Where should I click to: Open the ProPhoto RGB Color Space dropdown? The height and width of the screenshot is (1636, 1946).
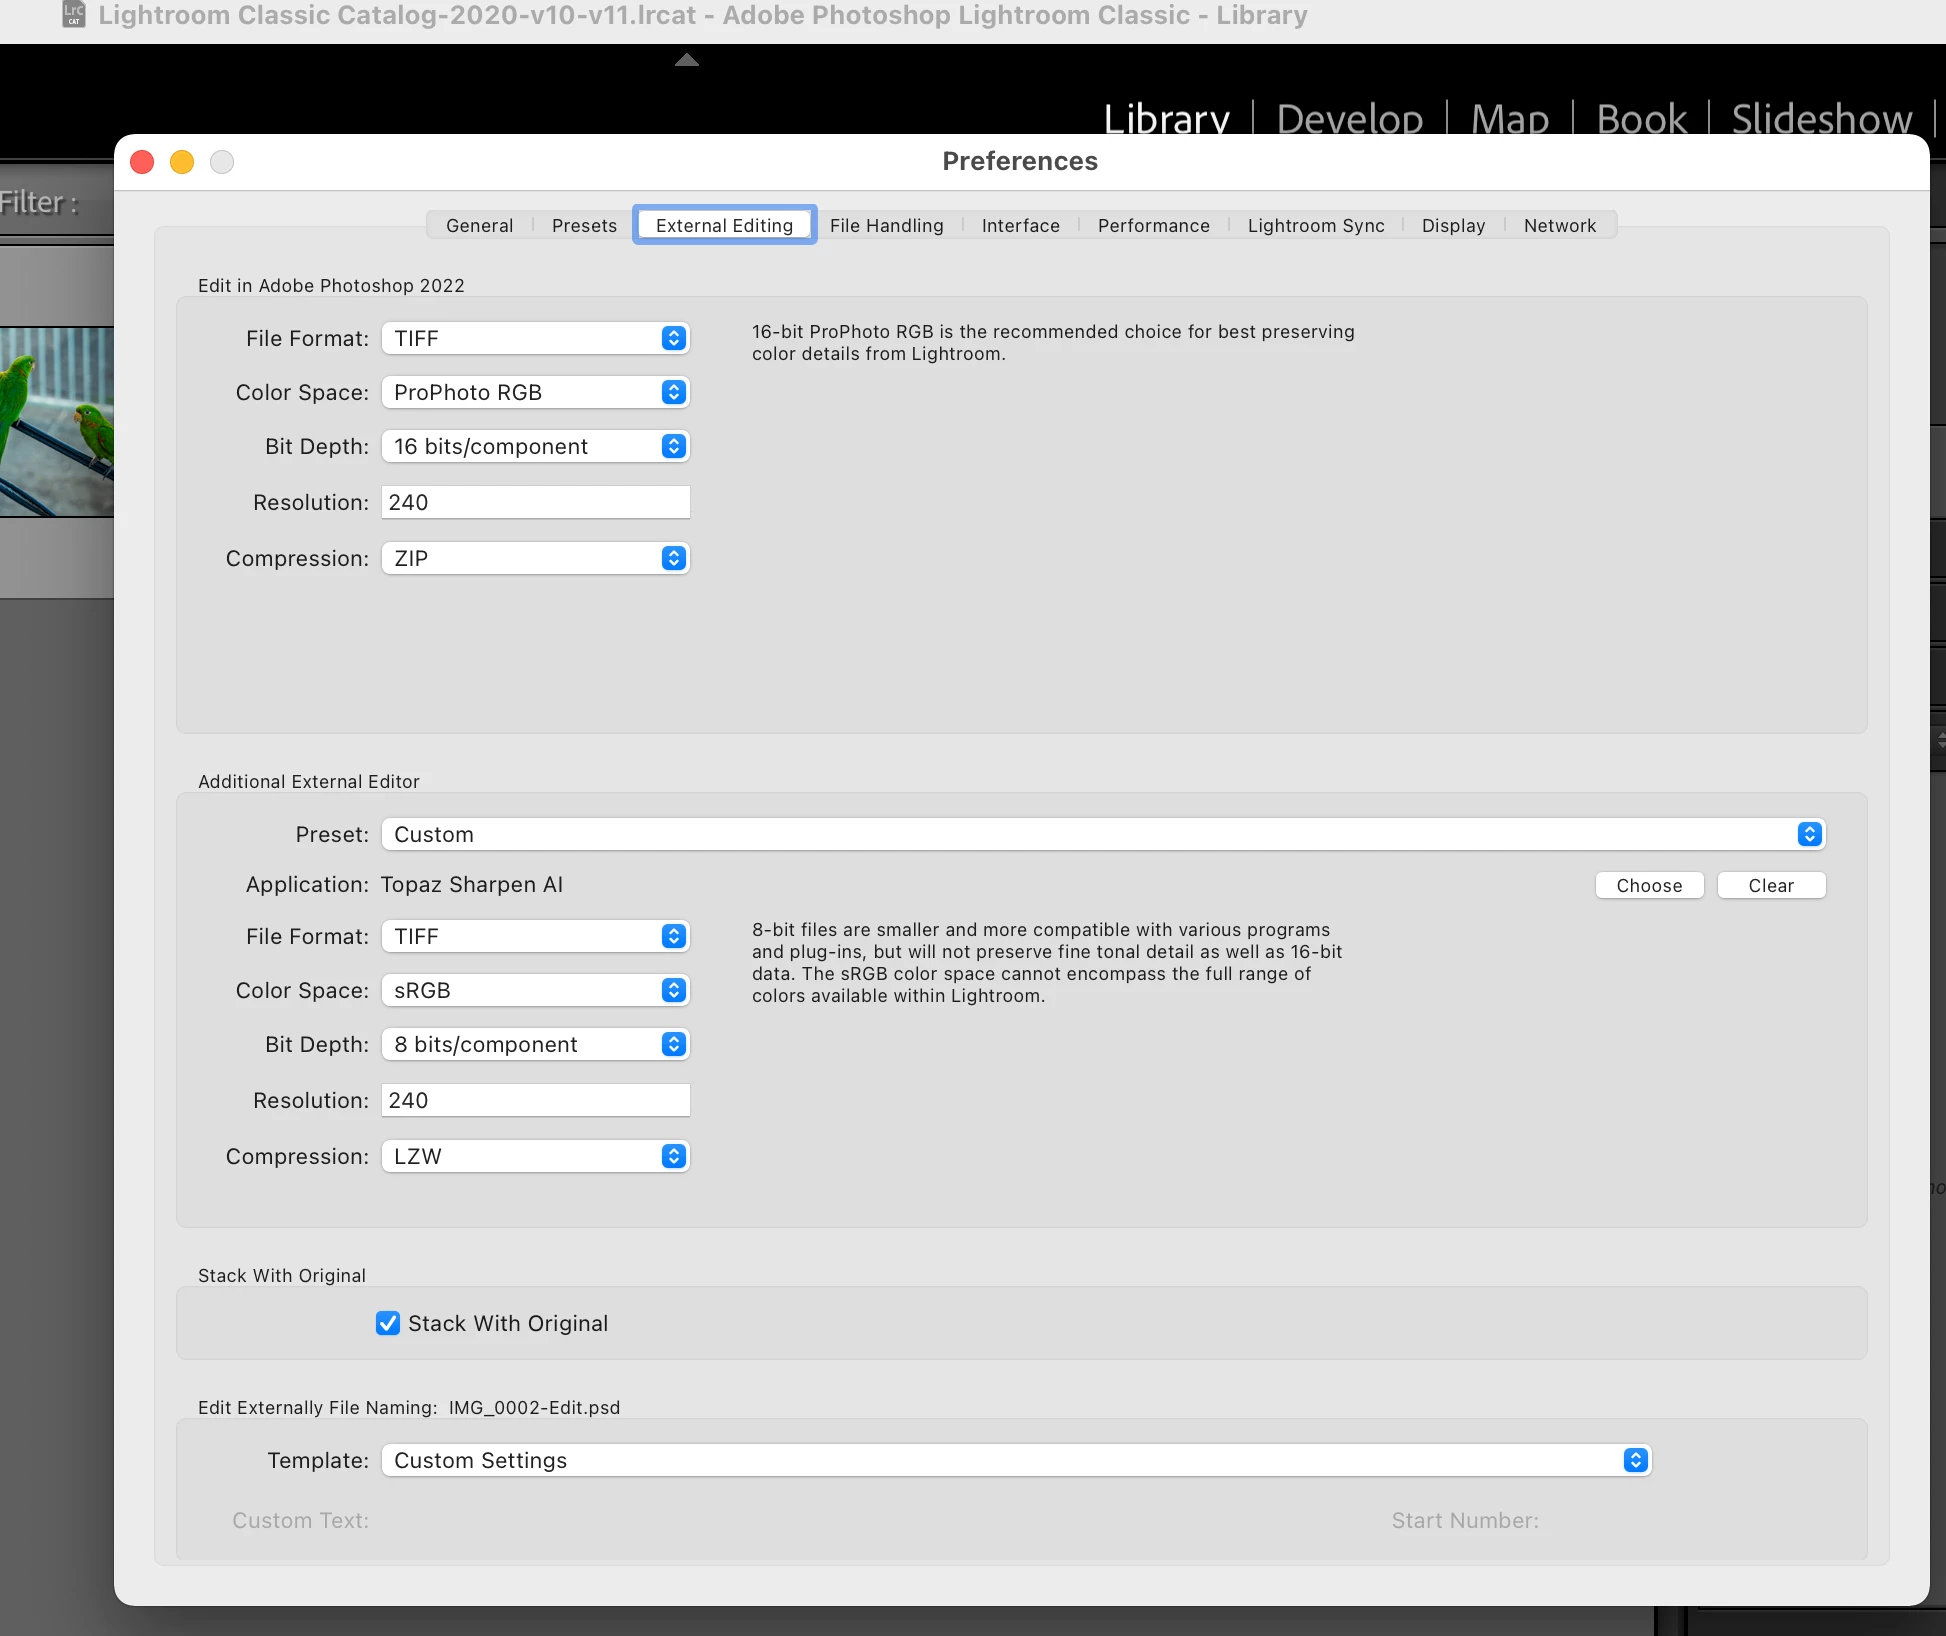pyautogui.click(x=535, y=392)
